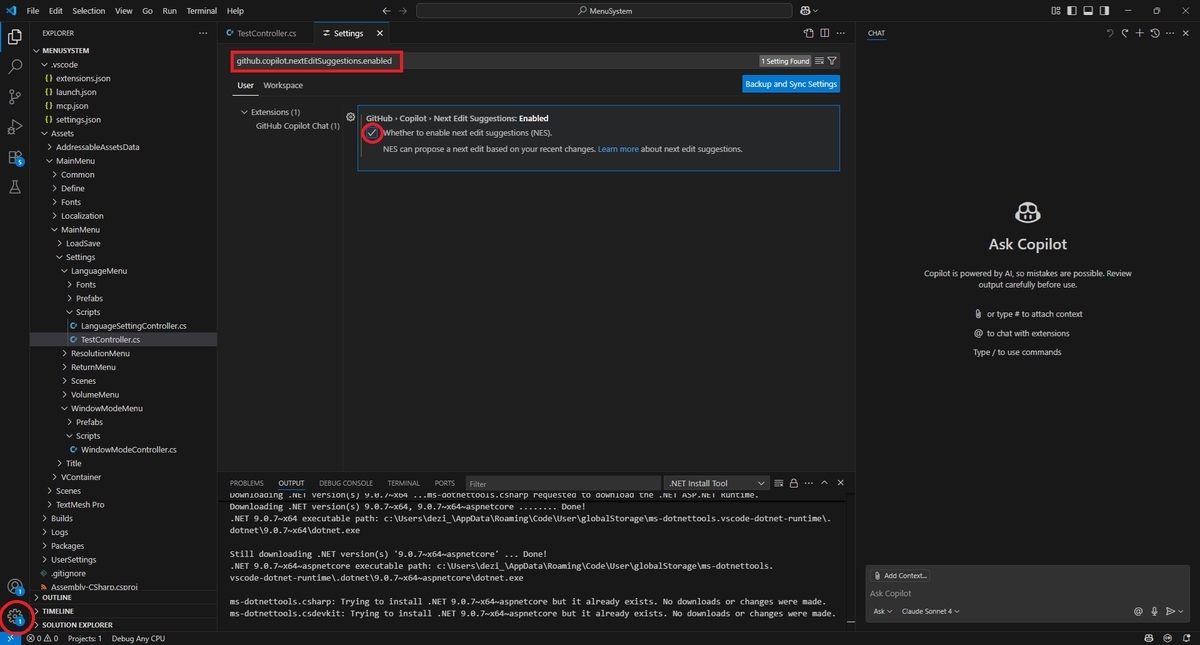Close the Chat panel

click(x=1184, y=33)
